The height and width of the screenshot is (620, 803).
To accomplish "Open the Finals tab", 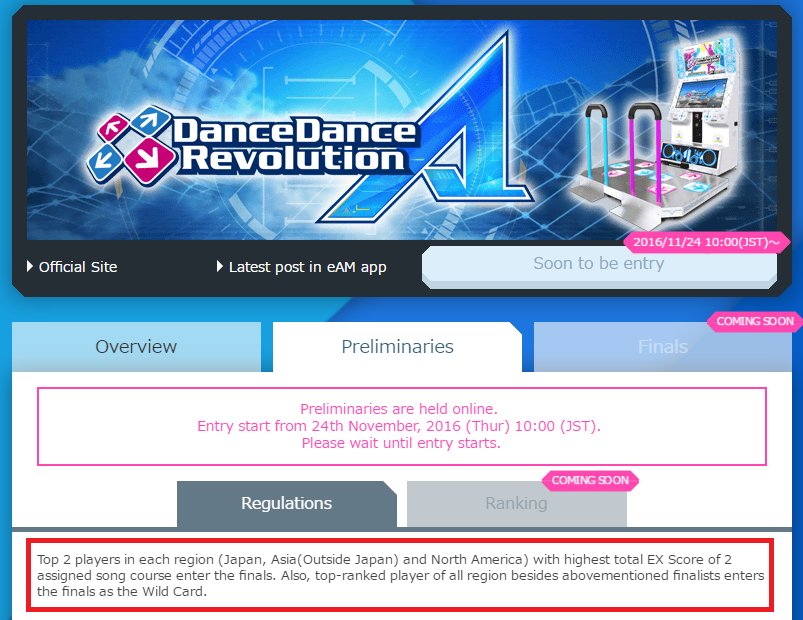I will pos(663,347).
